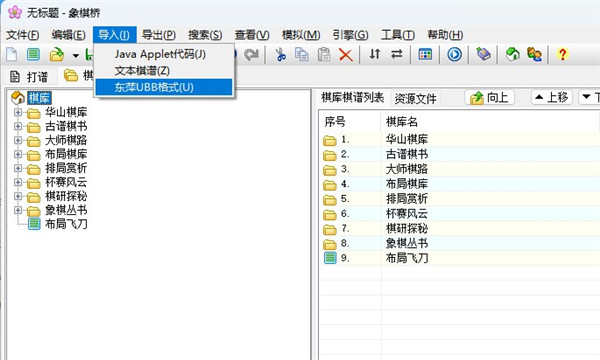Expand the 古谱棋书 tree node
This screenshot has height=360, width=600.
(x=18, y=126)
